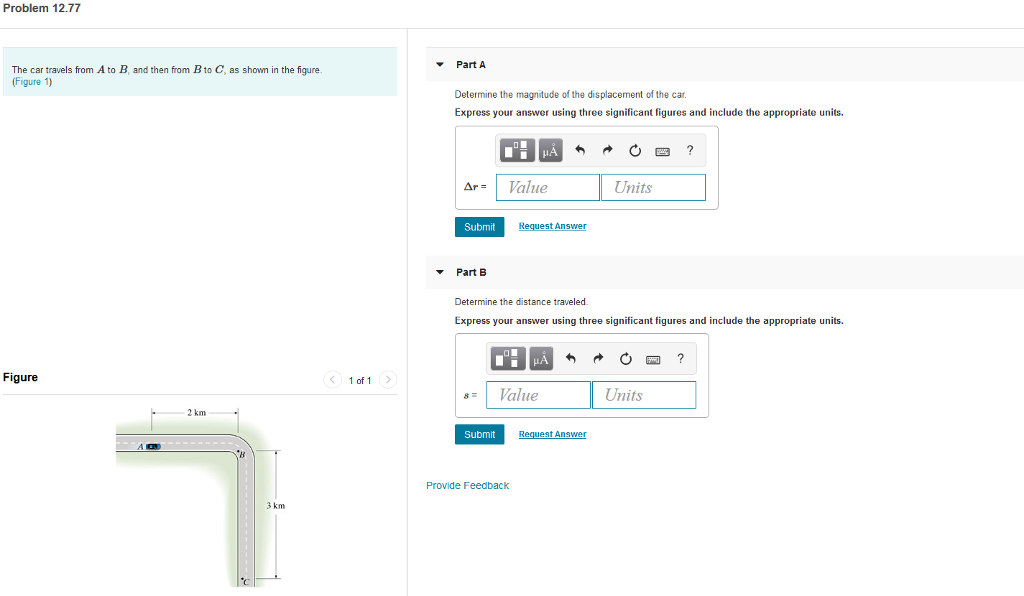Open Provide Feedback link
Image resolution: width=1024 pixels, height=596 pixels.
(x=468, y=486)
